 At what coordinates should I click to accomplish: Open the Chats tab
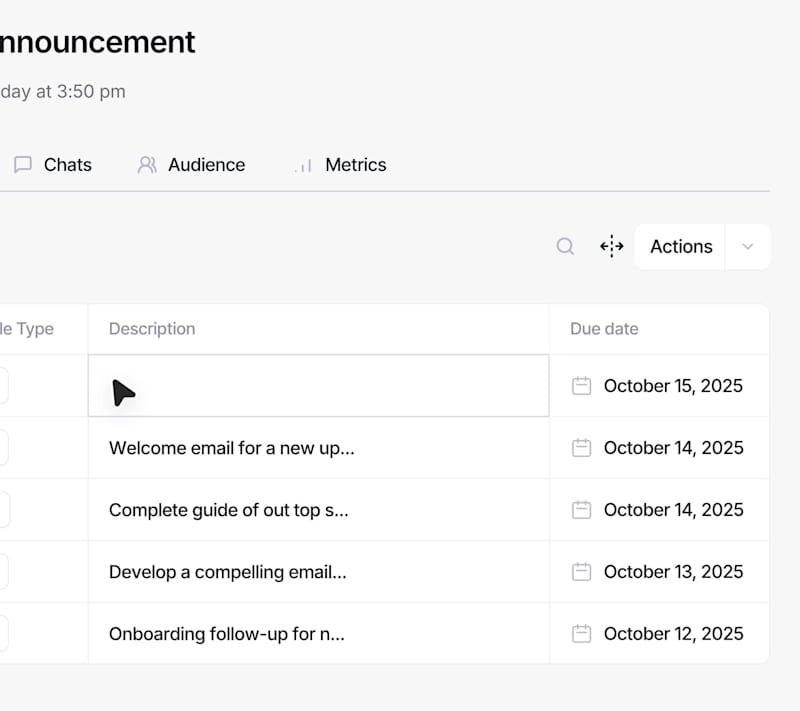point(67,165)
